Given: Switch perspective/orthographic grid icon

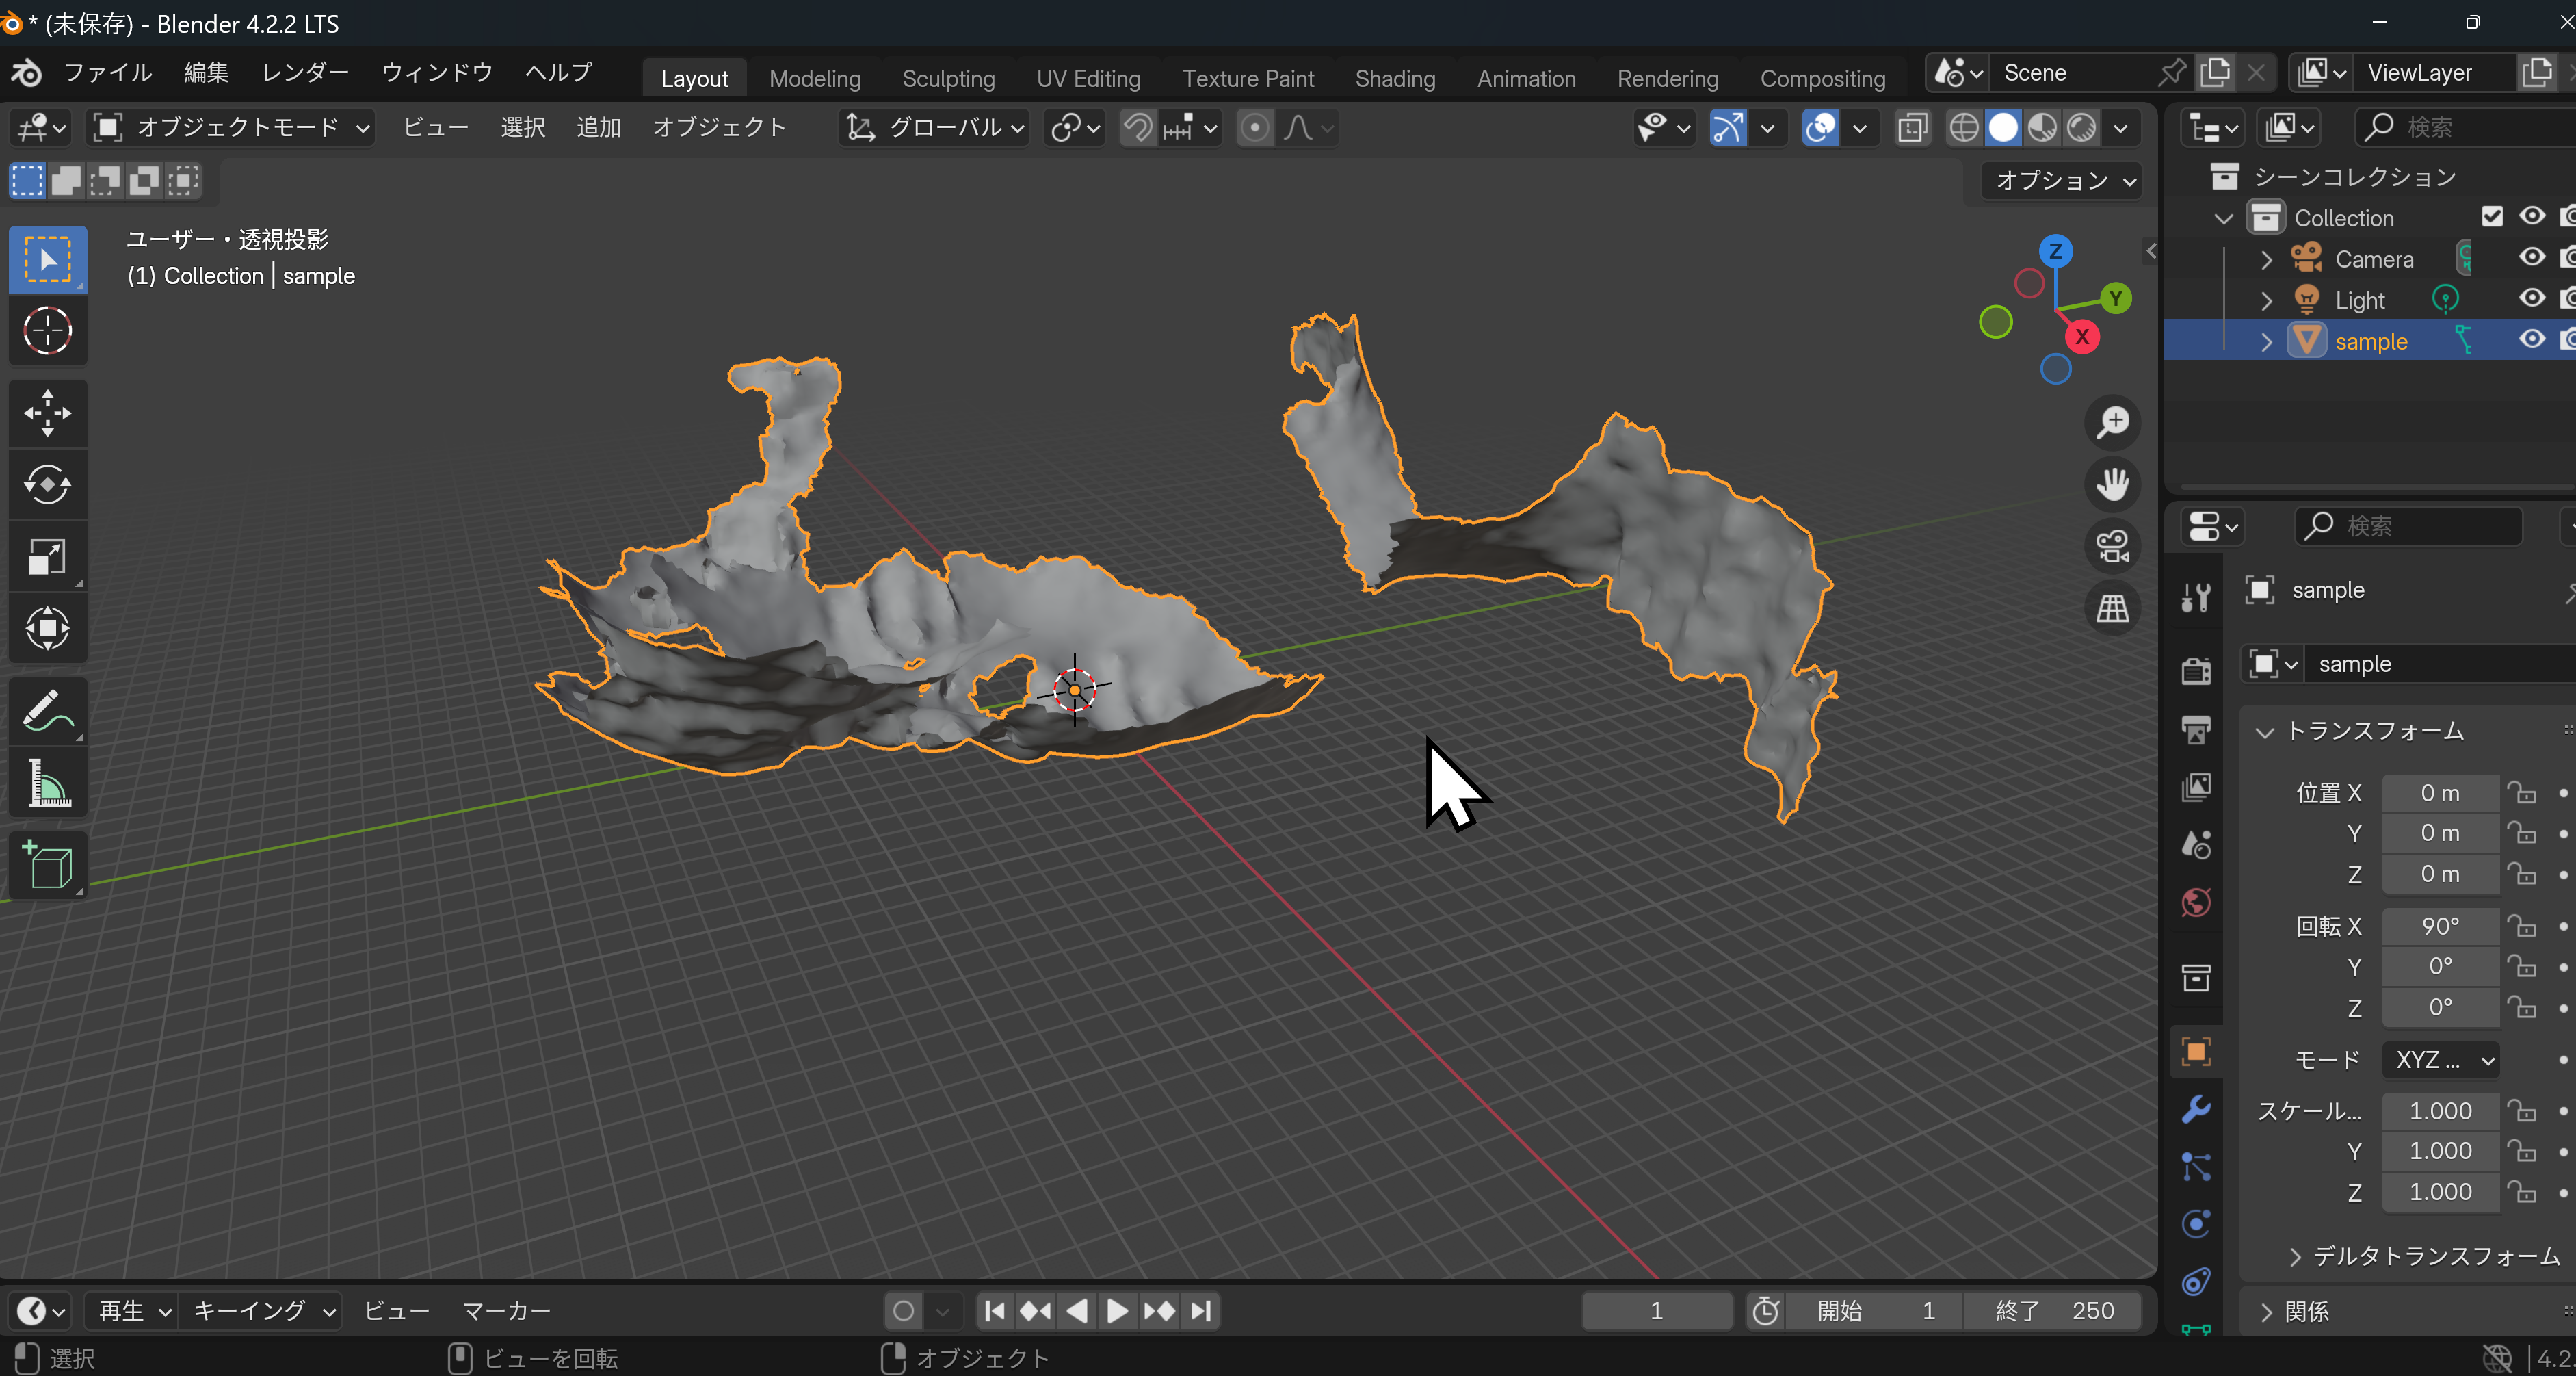Looking at the screenshot, I should (2112, 608).
